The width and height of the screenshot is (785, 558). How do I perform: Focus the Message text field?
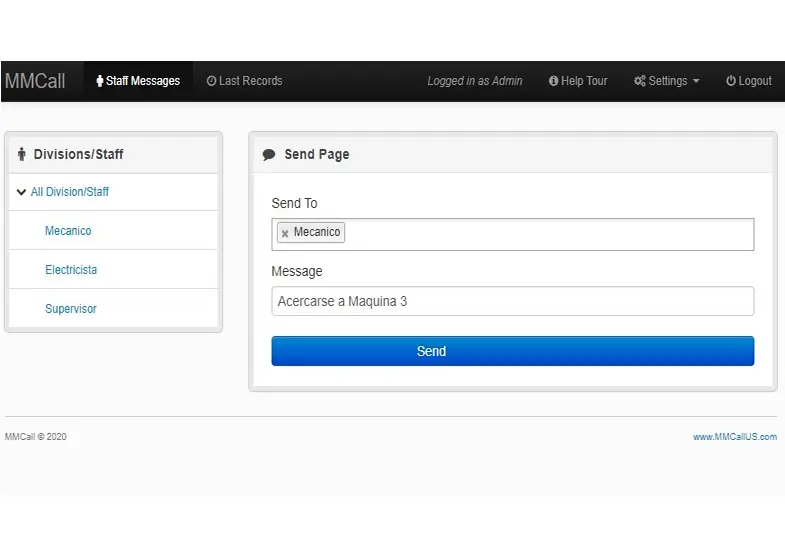pyautogui.click(x=512, y=301)
